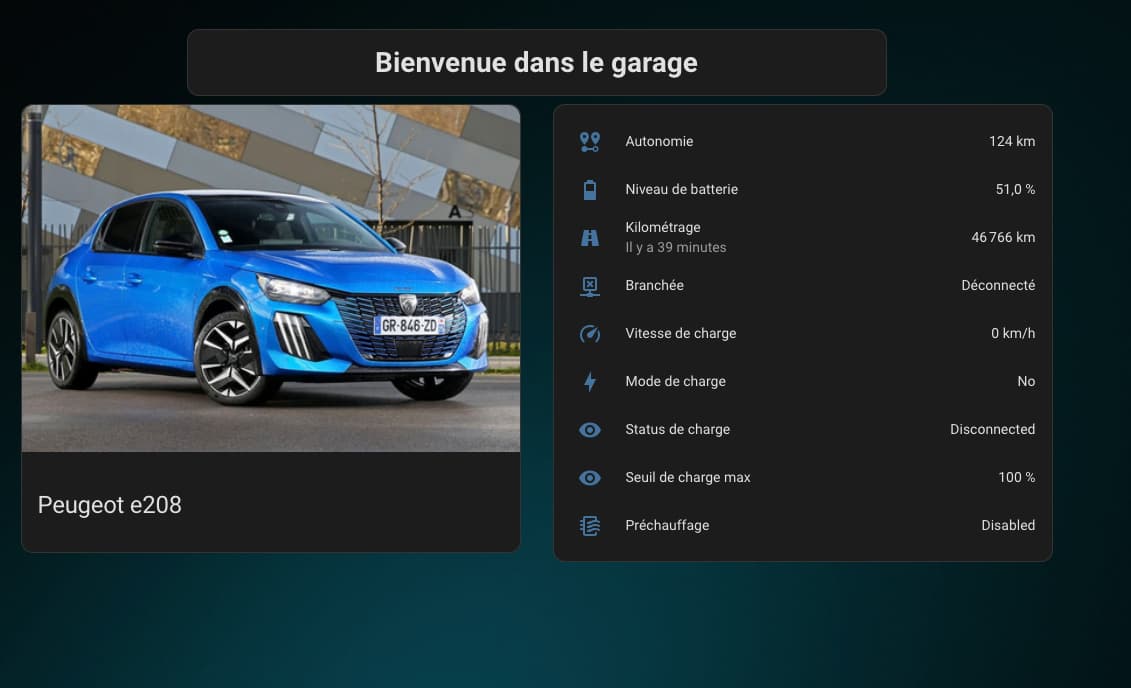This screenshot has width=1131, height=688.
Task: Click the Status de charge eye icon
Action: coord(590,429)
